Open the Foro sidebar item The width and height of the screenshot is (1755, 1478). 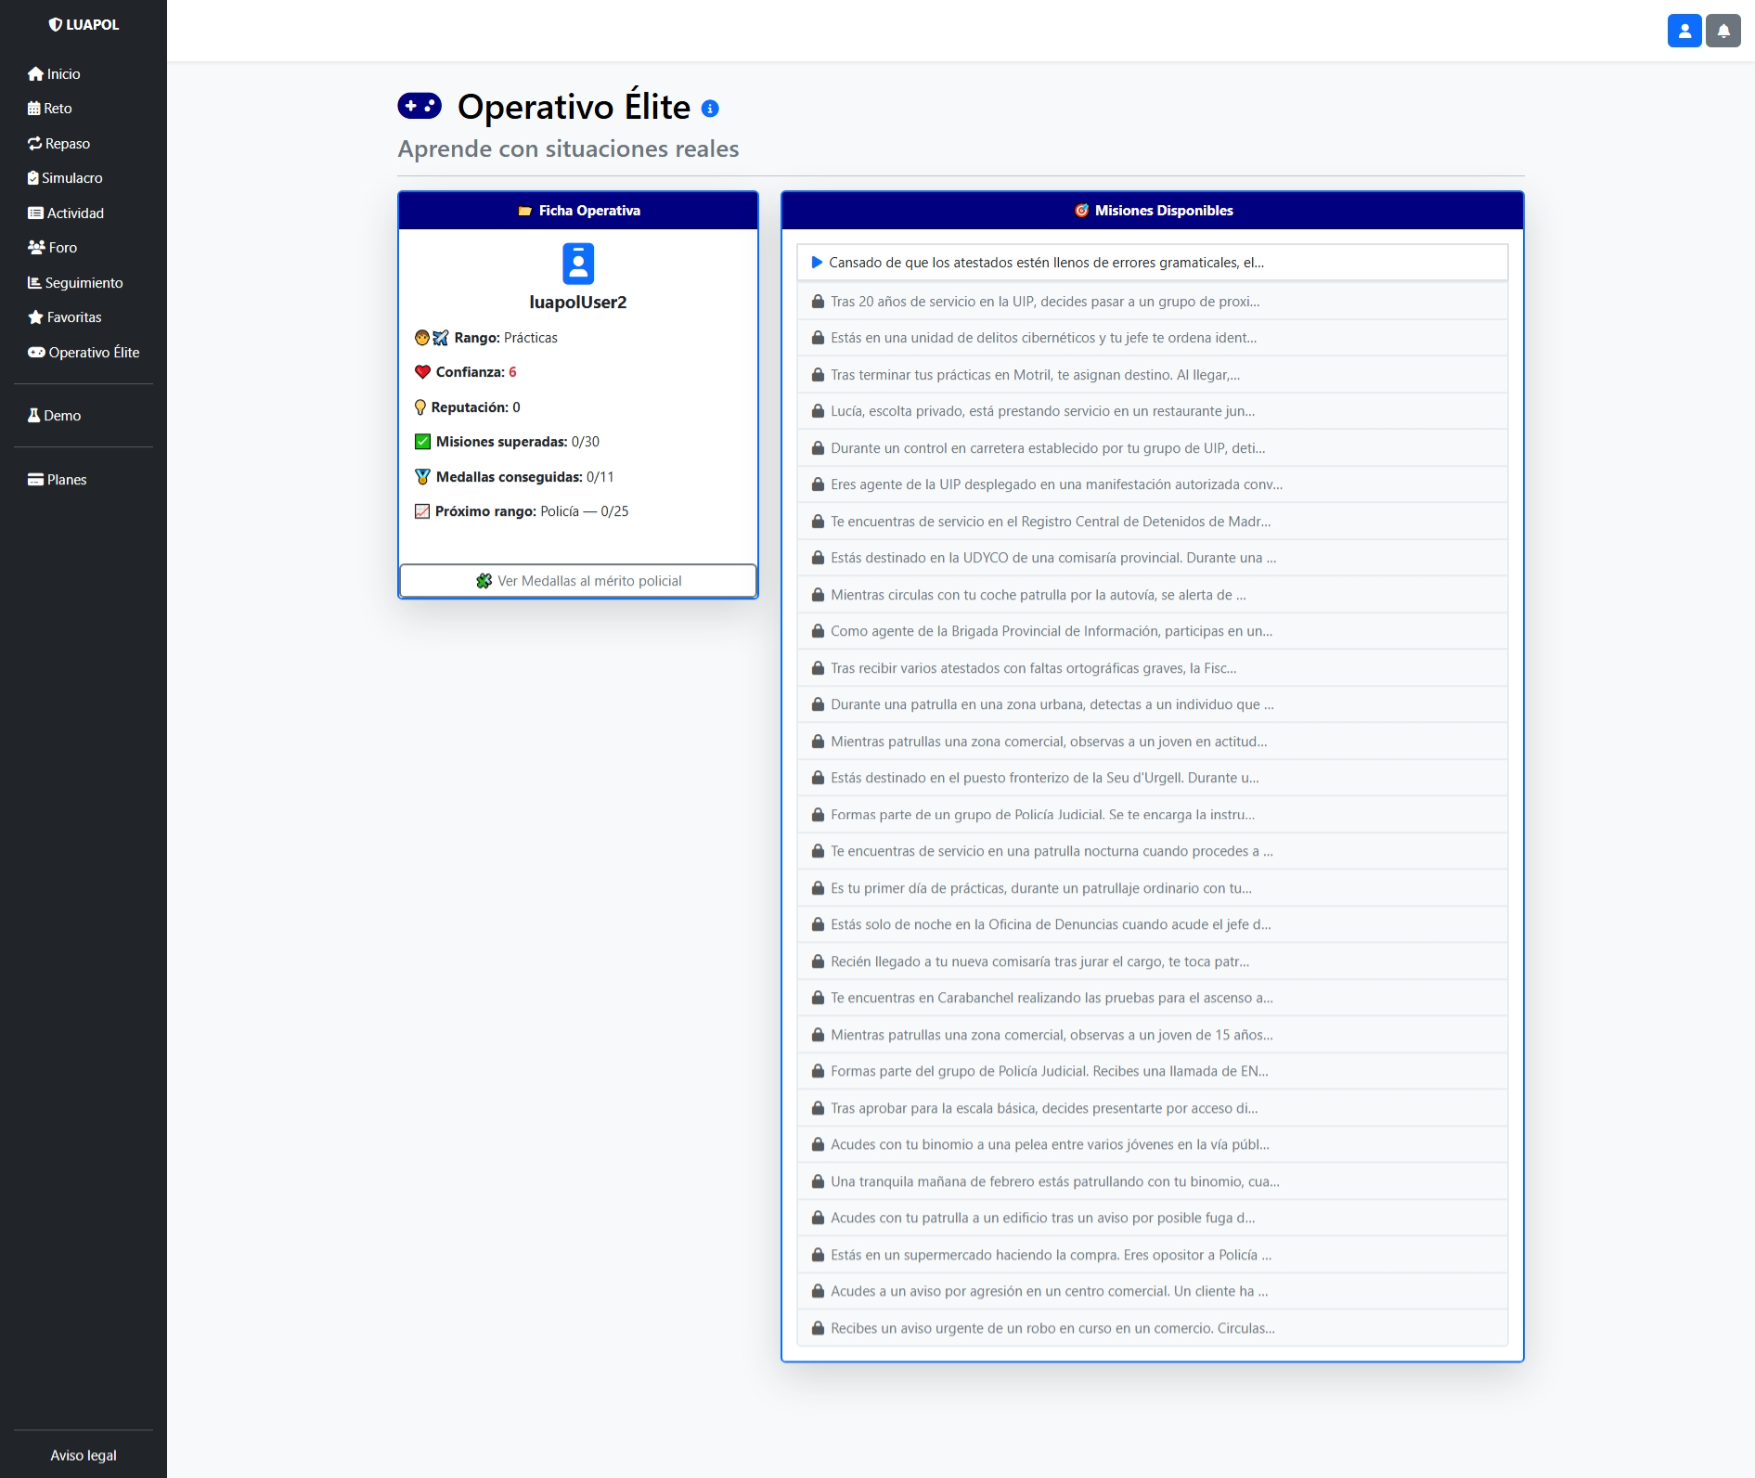click(53, 248)
